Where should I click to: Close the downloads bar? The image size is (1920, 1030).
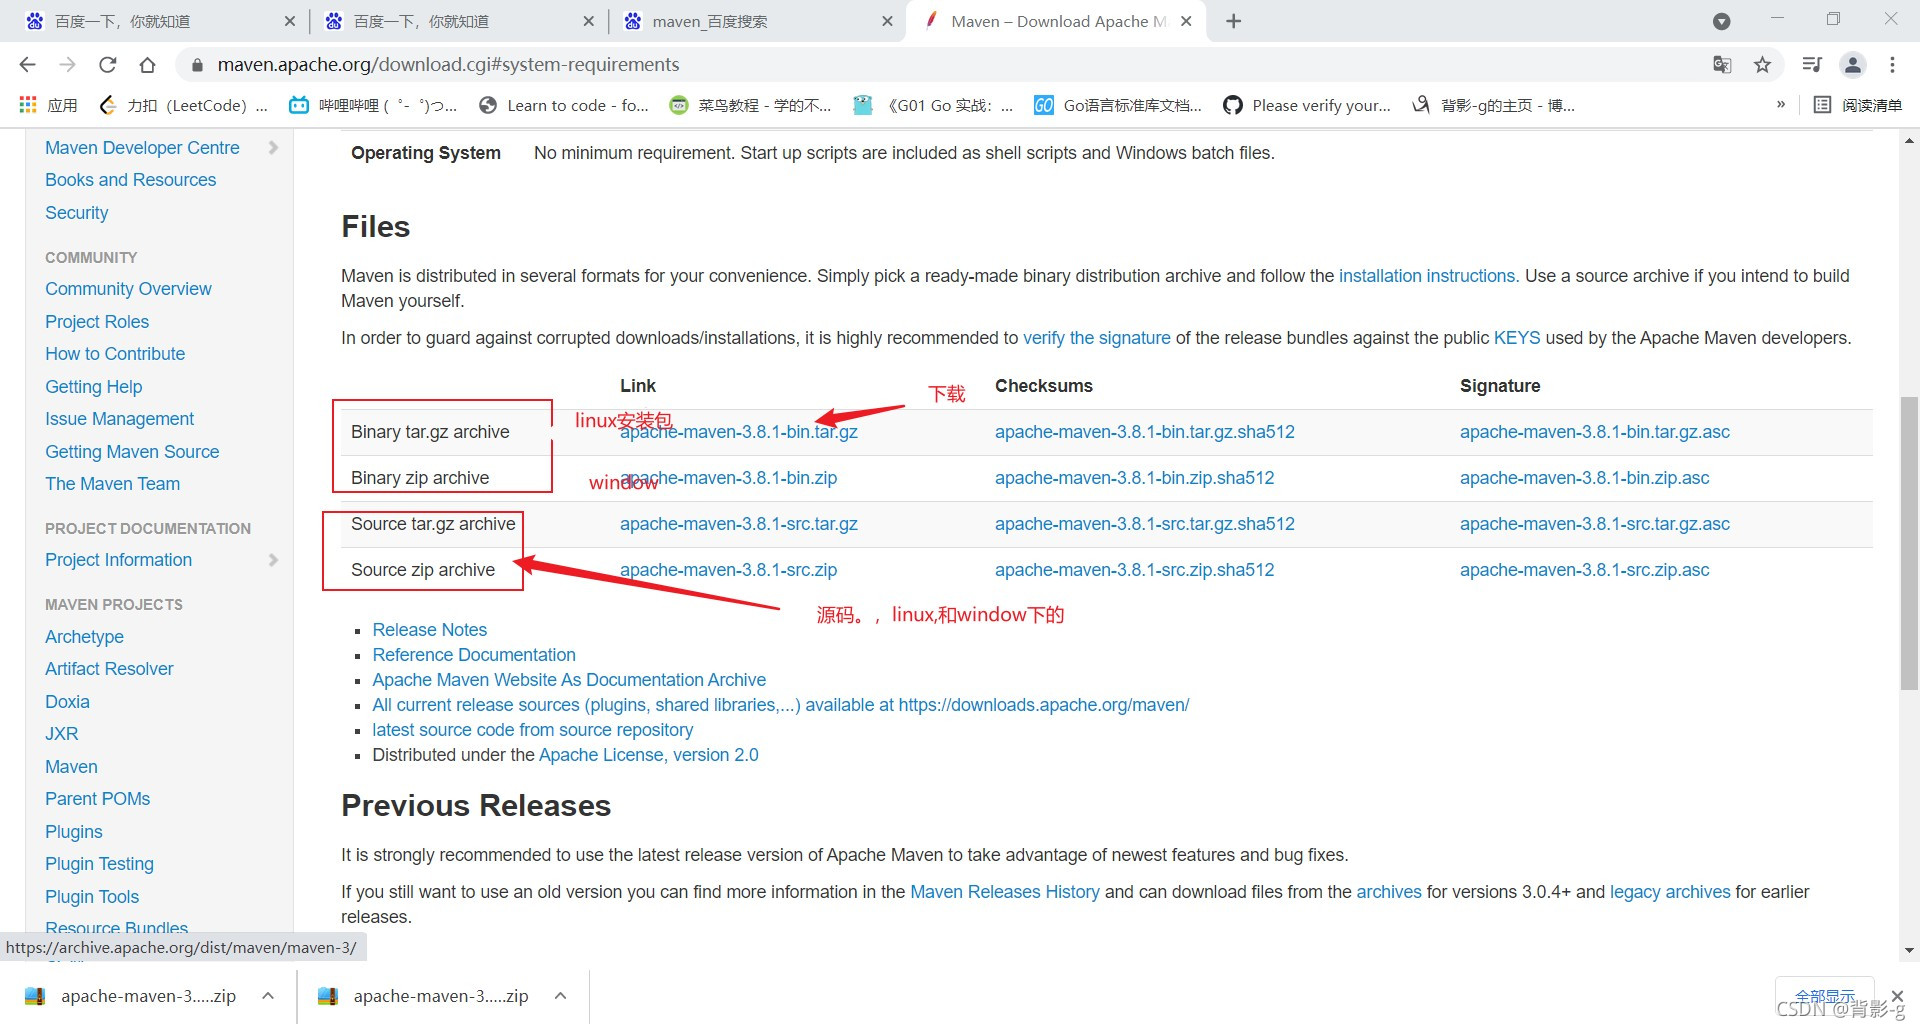coord(1897,996)
